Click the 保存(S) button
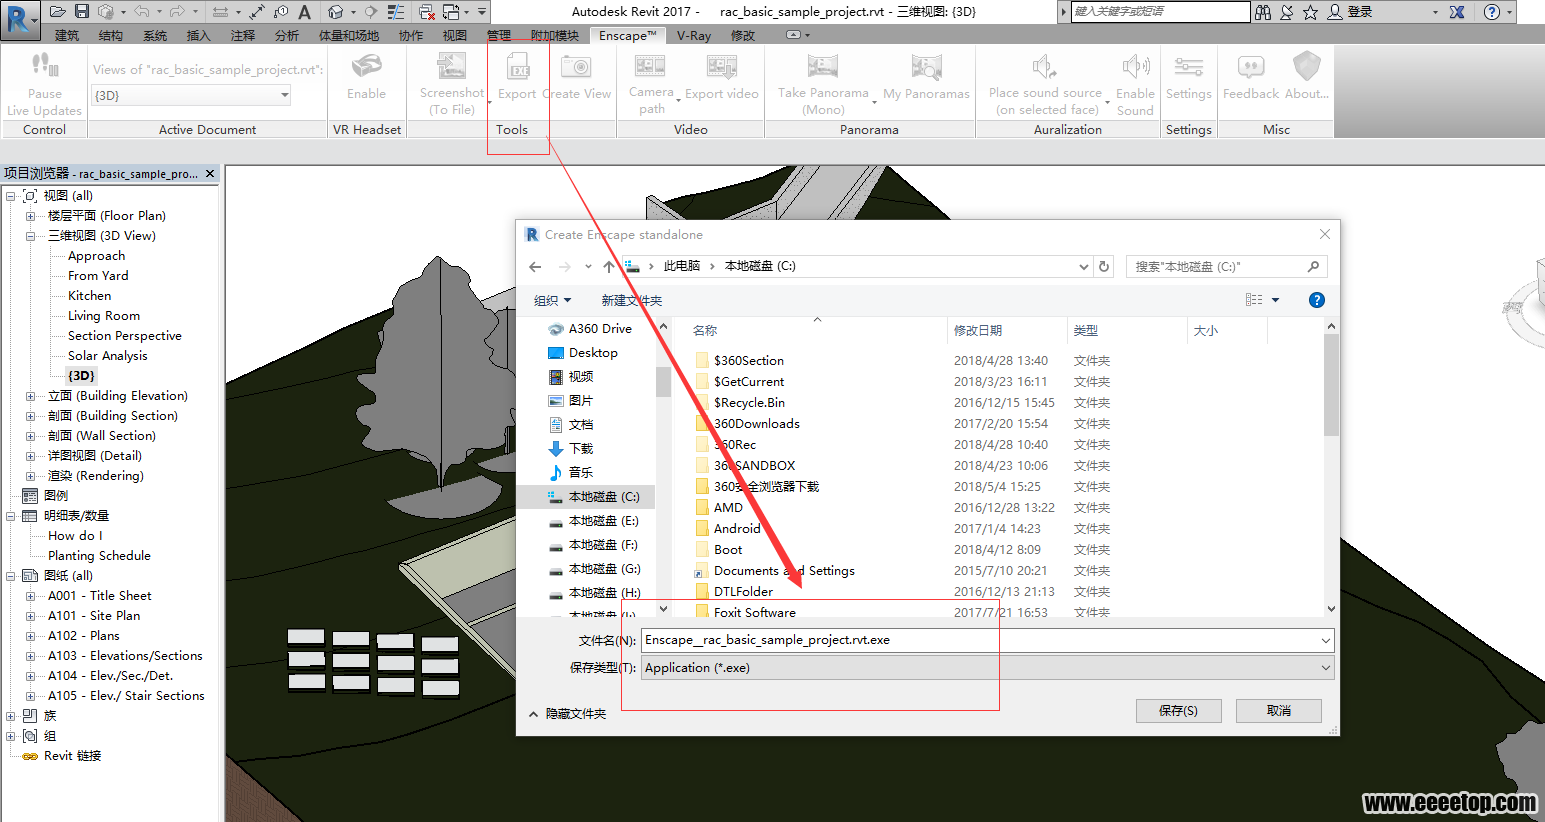 tap(1178, 711)
